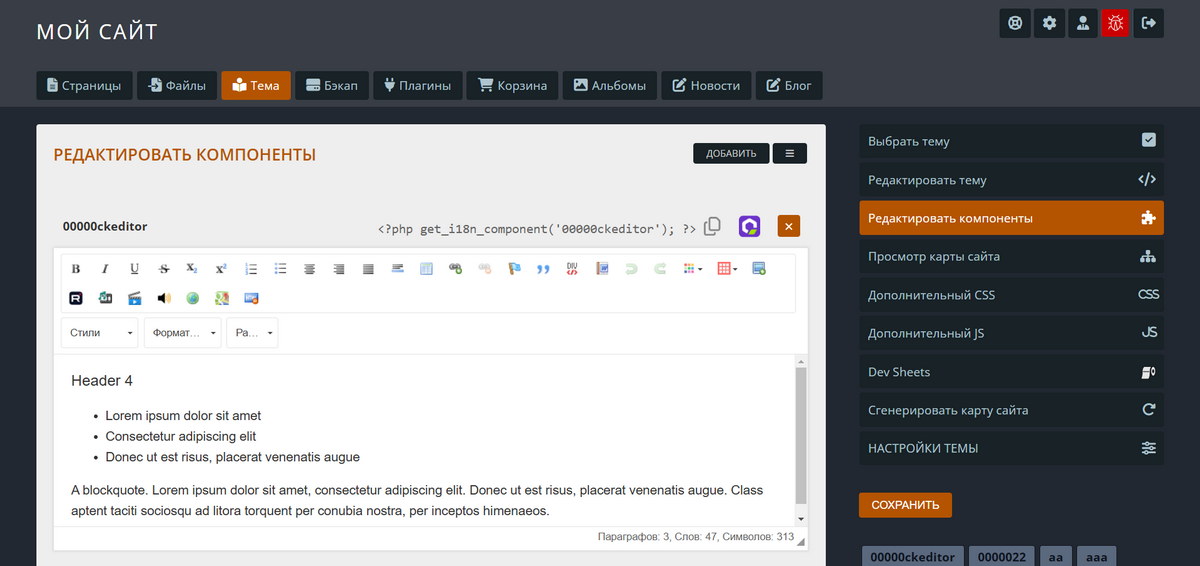Click the black R icon in toolbar
The image size is (1200, 566).
(x=76, y=298)
